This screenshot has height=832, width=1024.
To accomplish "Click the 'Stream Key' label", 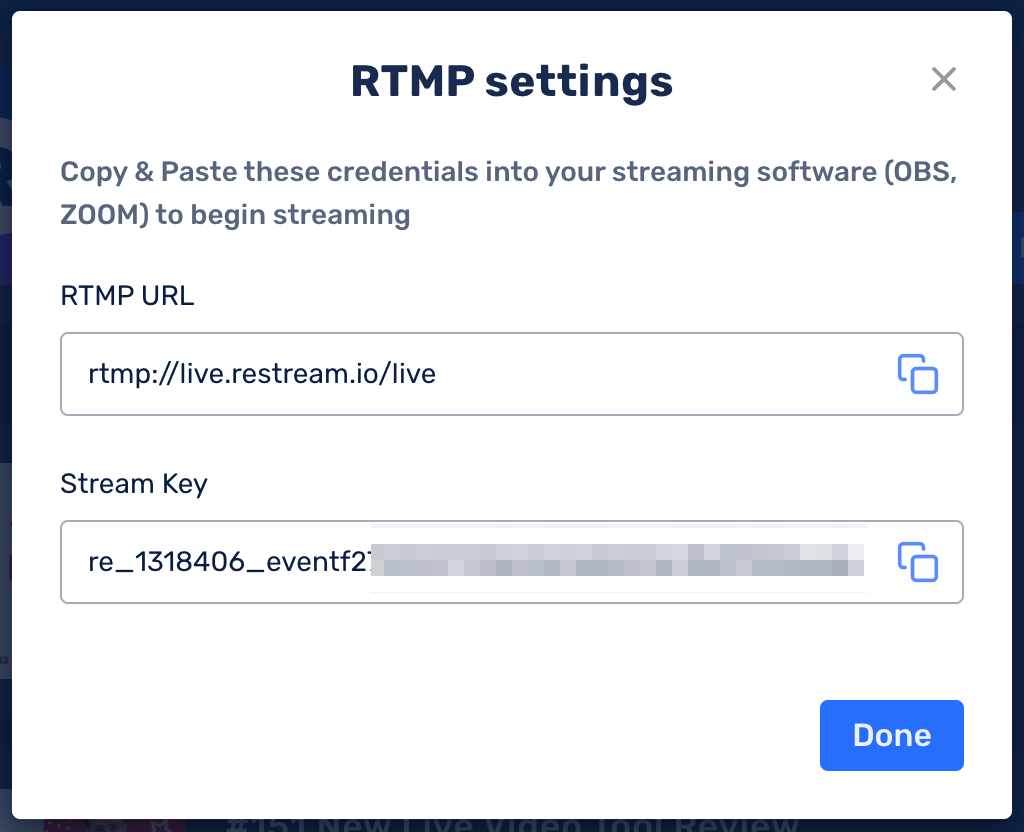I will pyautogui.click(x=134, y=484).
